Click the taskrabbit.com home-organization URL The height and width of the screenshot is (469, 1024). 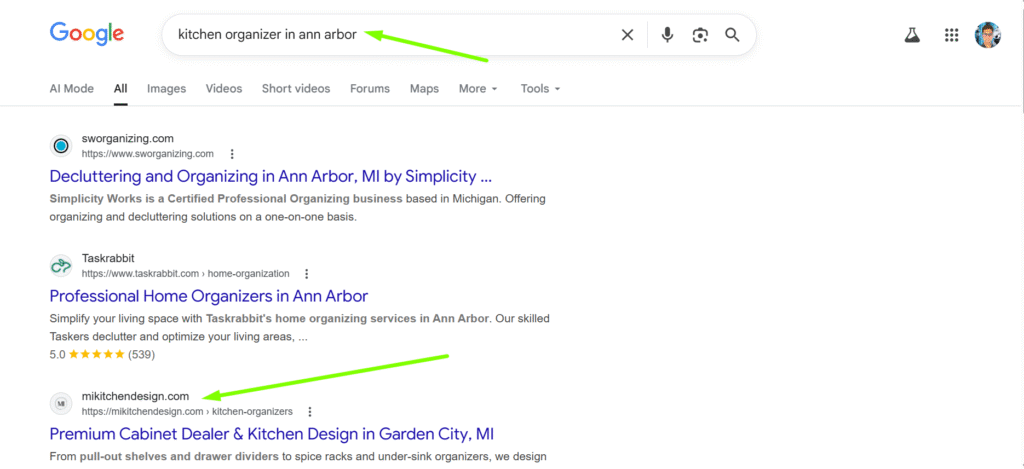click(185, 274)
